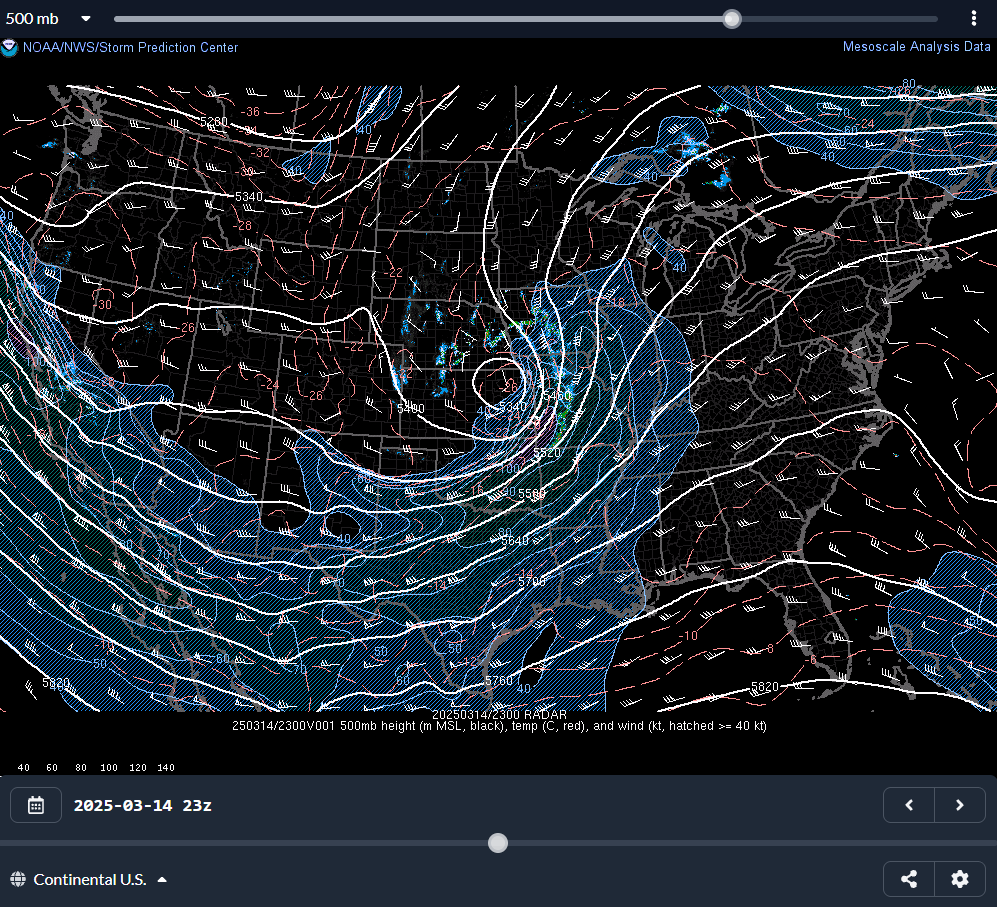Click the 20250314/2300 RADAR label
Screen dimensions: 997x907
(499, 714)
